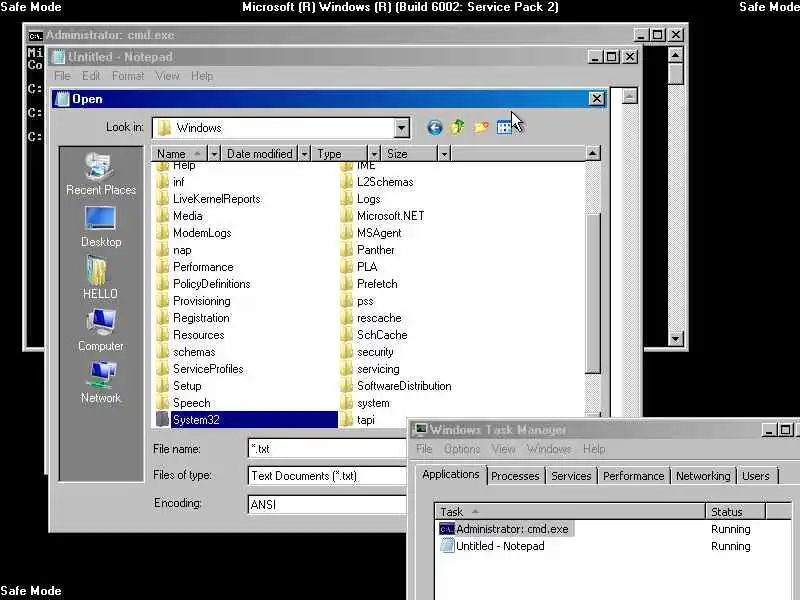Open the Encoding combo box
The image size is (800, 600).
[327, 504]
